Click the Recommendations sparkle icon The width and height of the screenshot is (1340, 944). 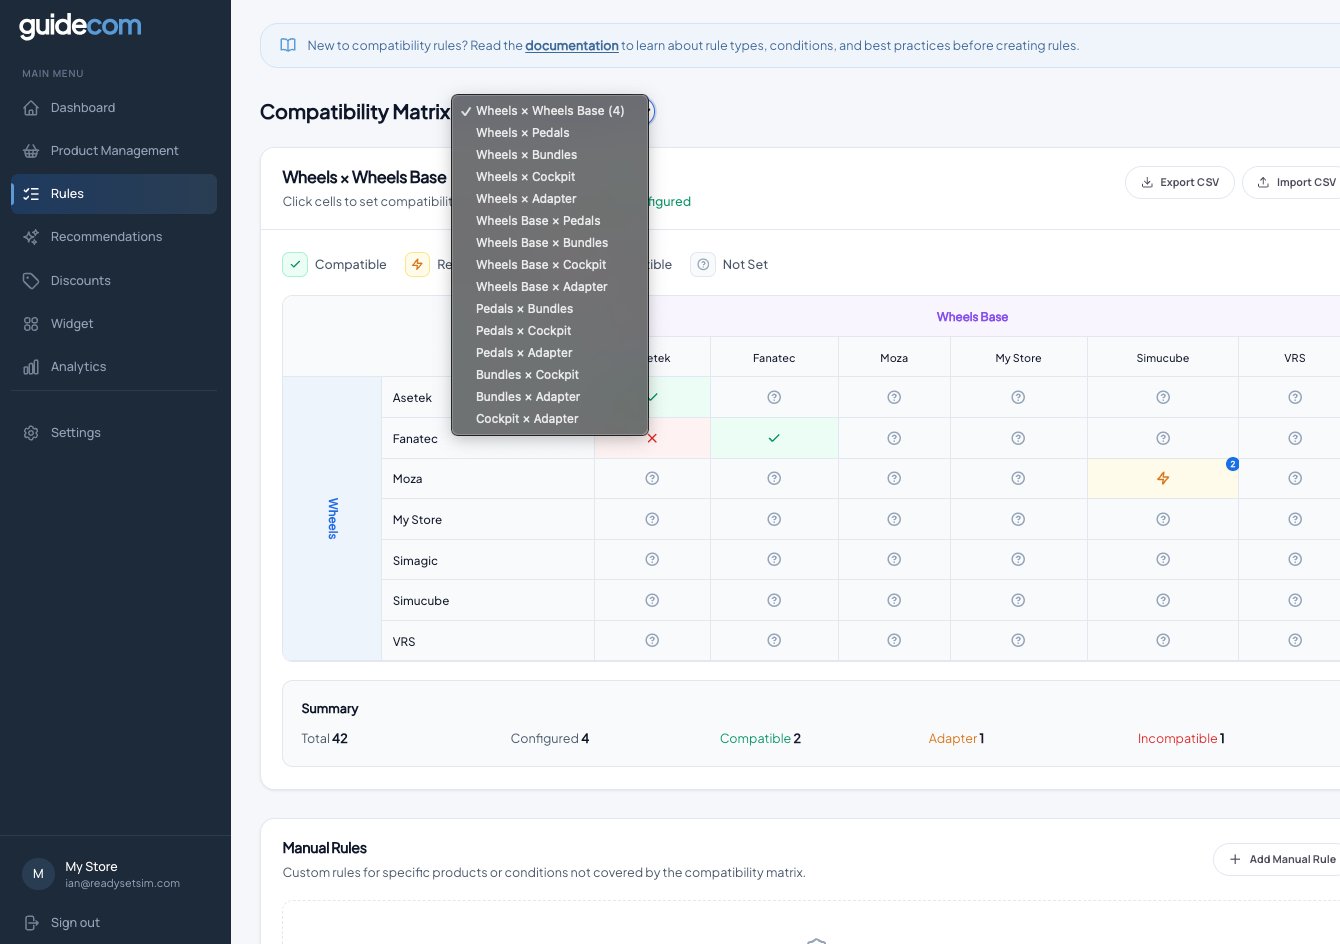point(31,237)
